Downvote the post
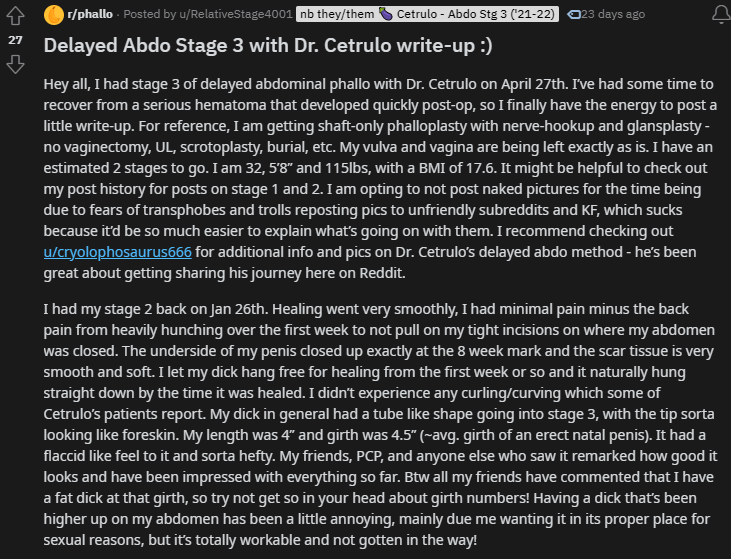This screenshot has height=559, width=731. (x=15, y=64)
